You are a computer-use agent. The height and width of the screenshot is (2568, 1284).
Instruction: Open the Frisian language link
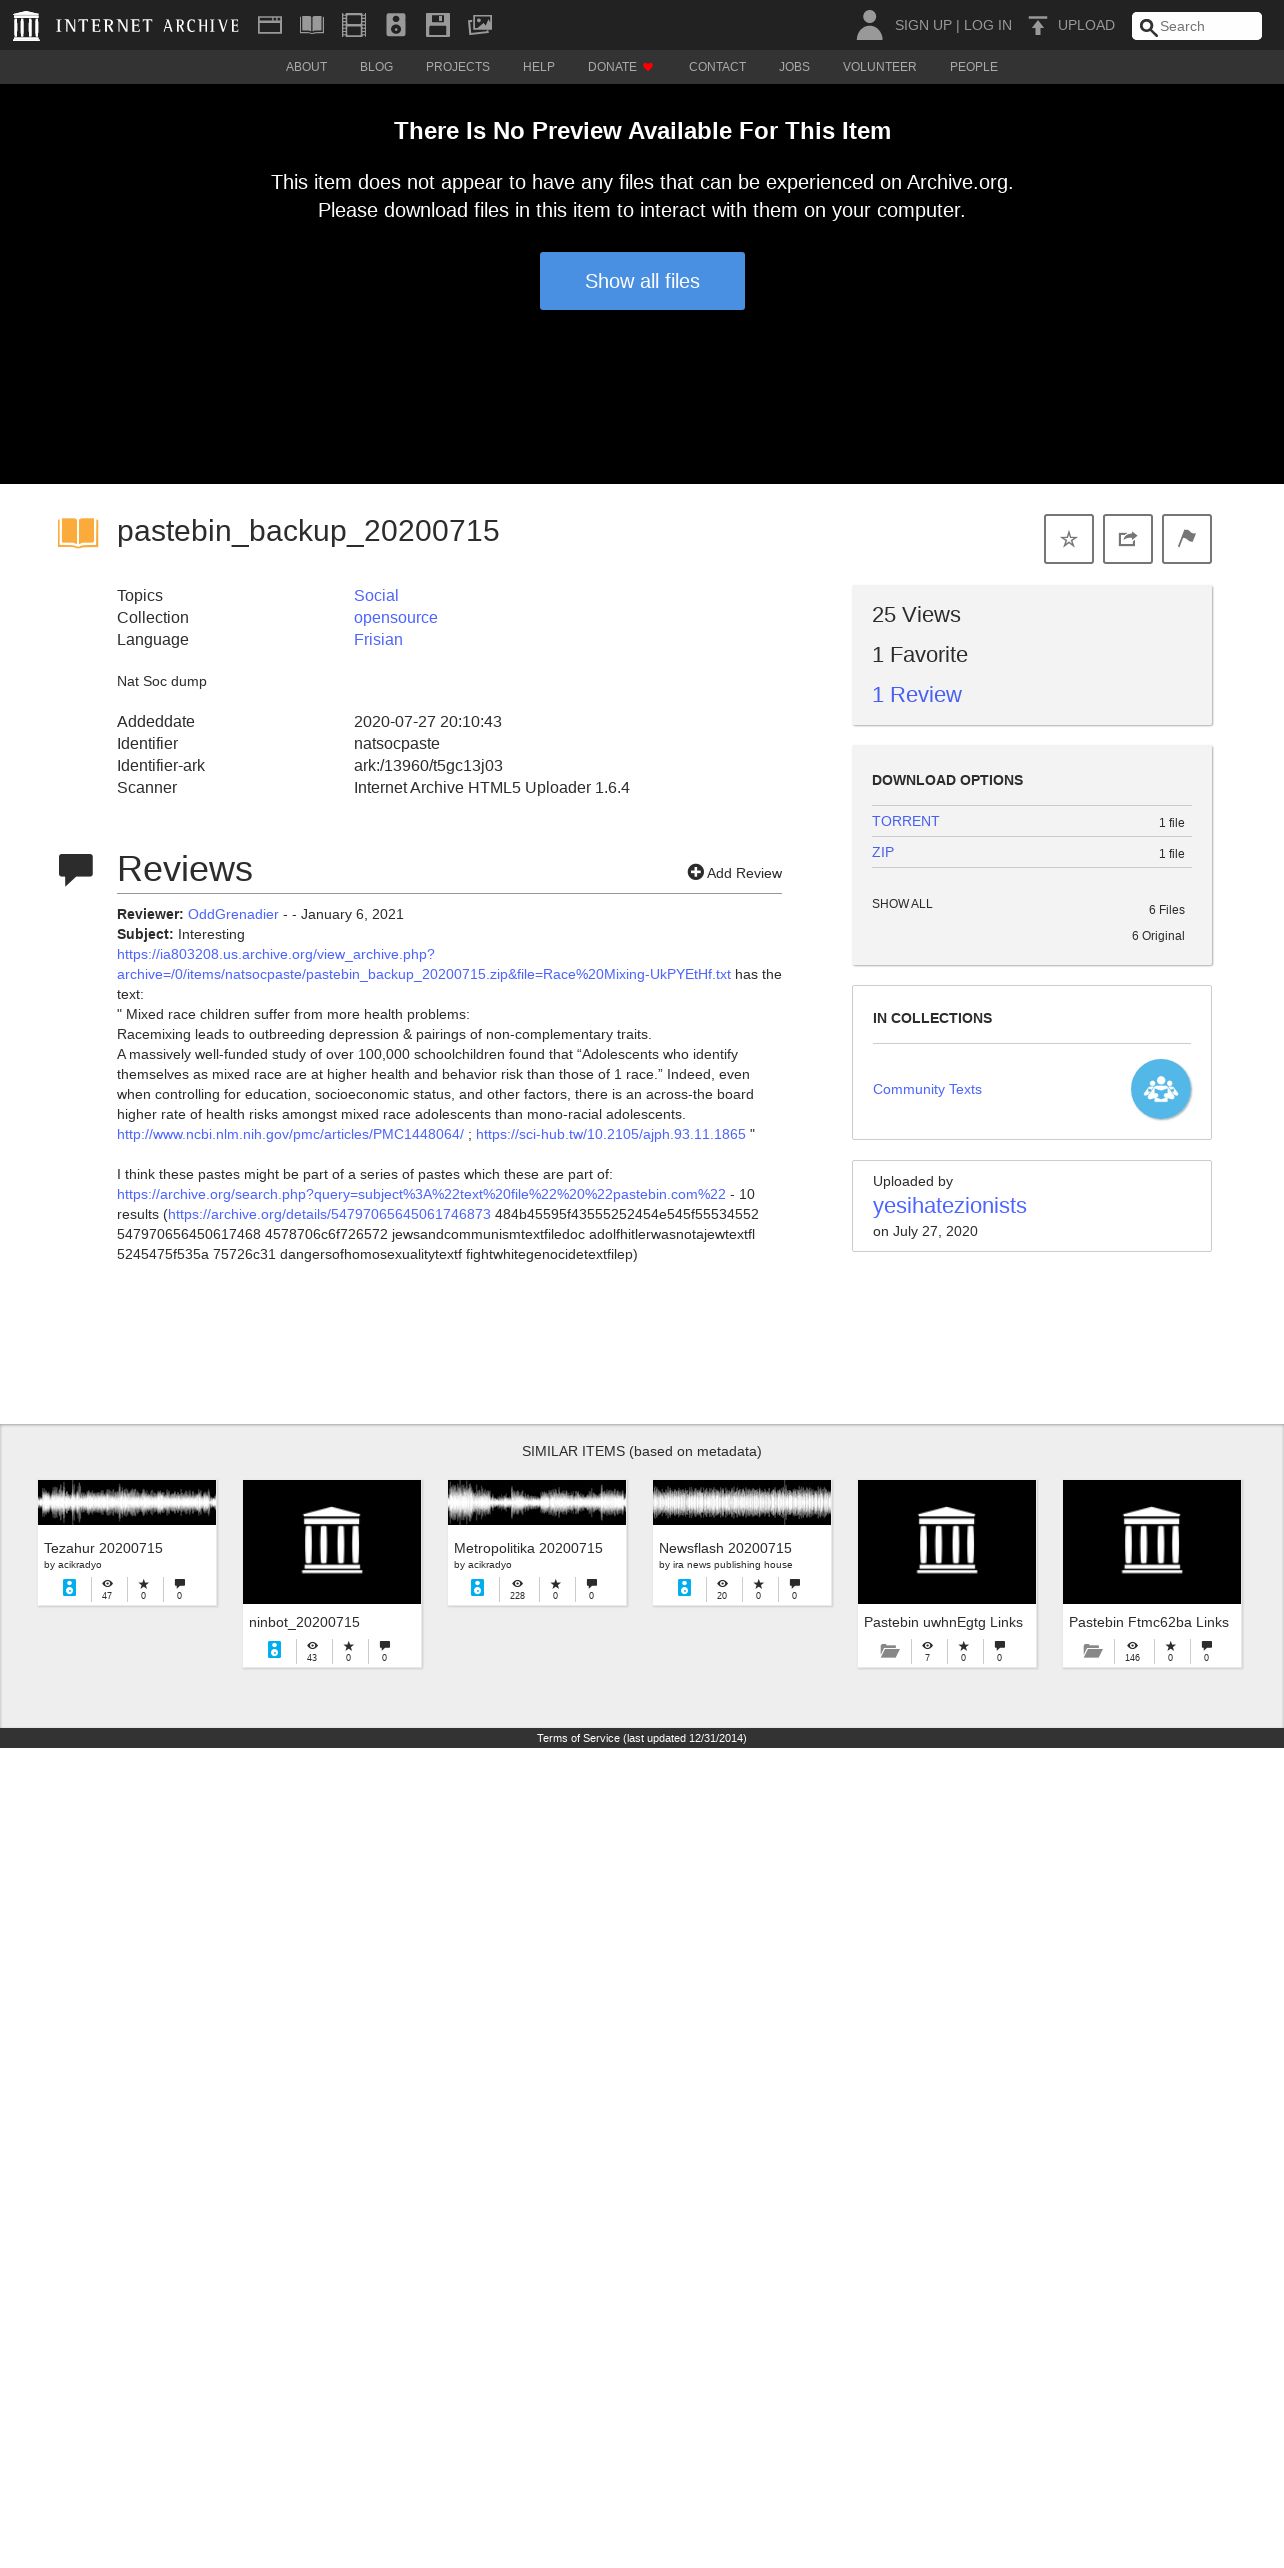tap(378, 639)
